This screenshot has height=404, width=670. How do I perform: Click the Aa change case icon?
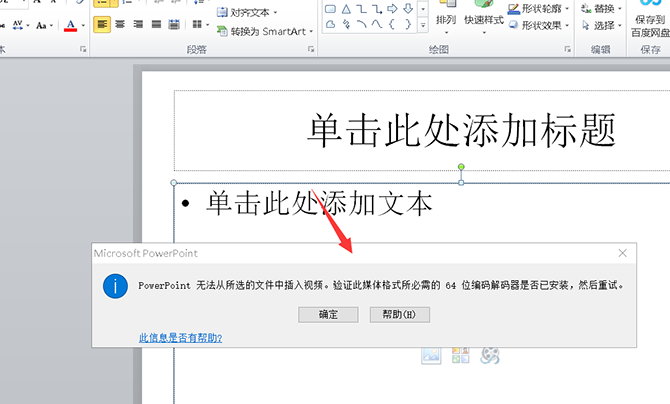pos(41,25)
